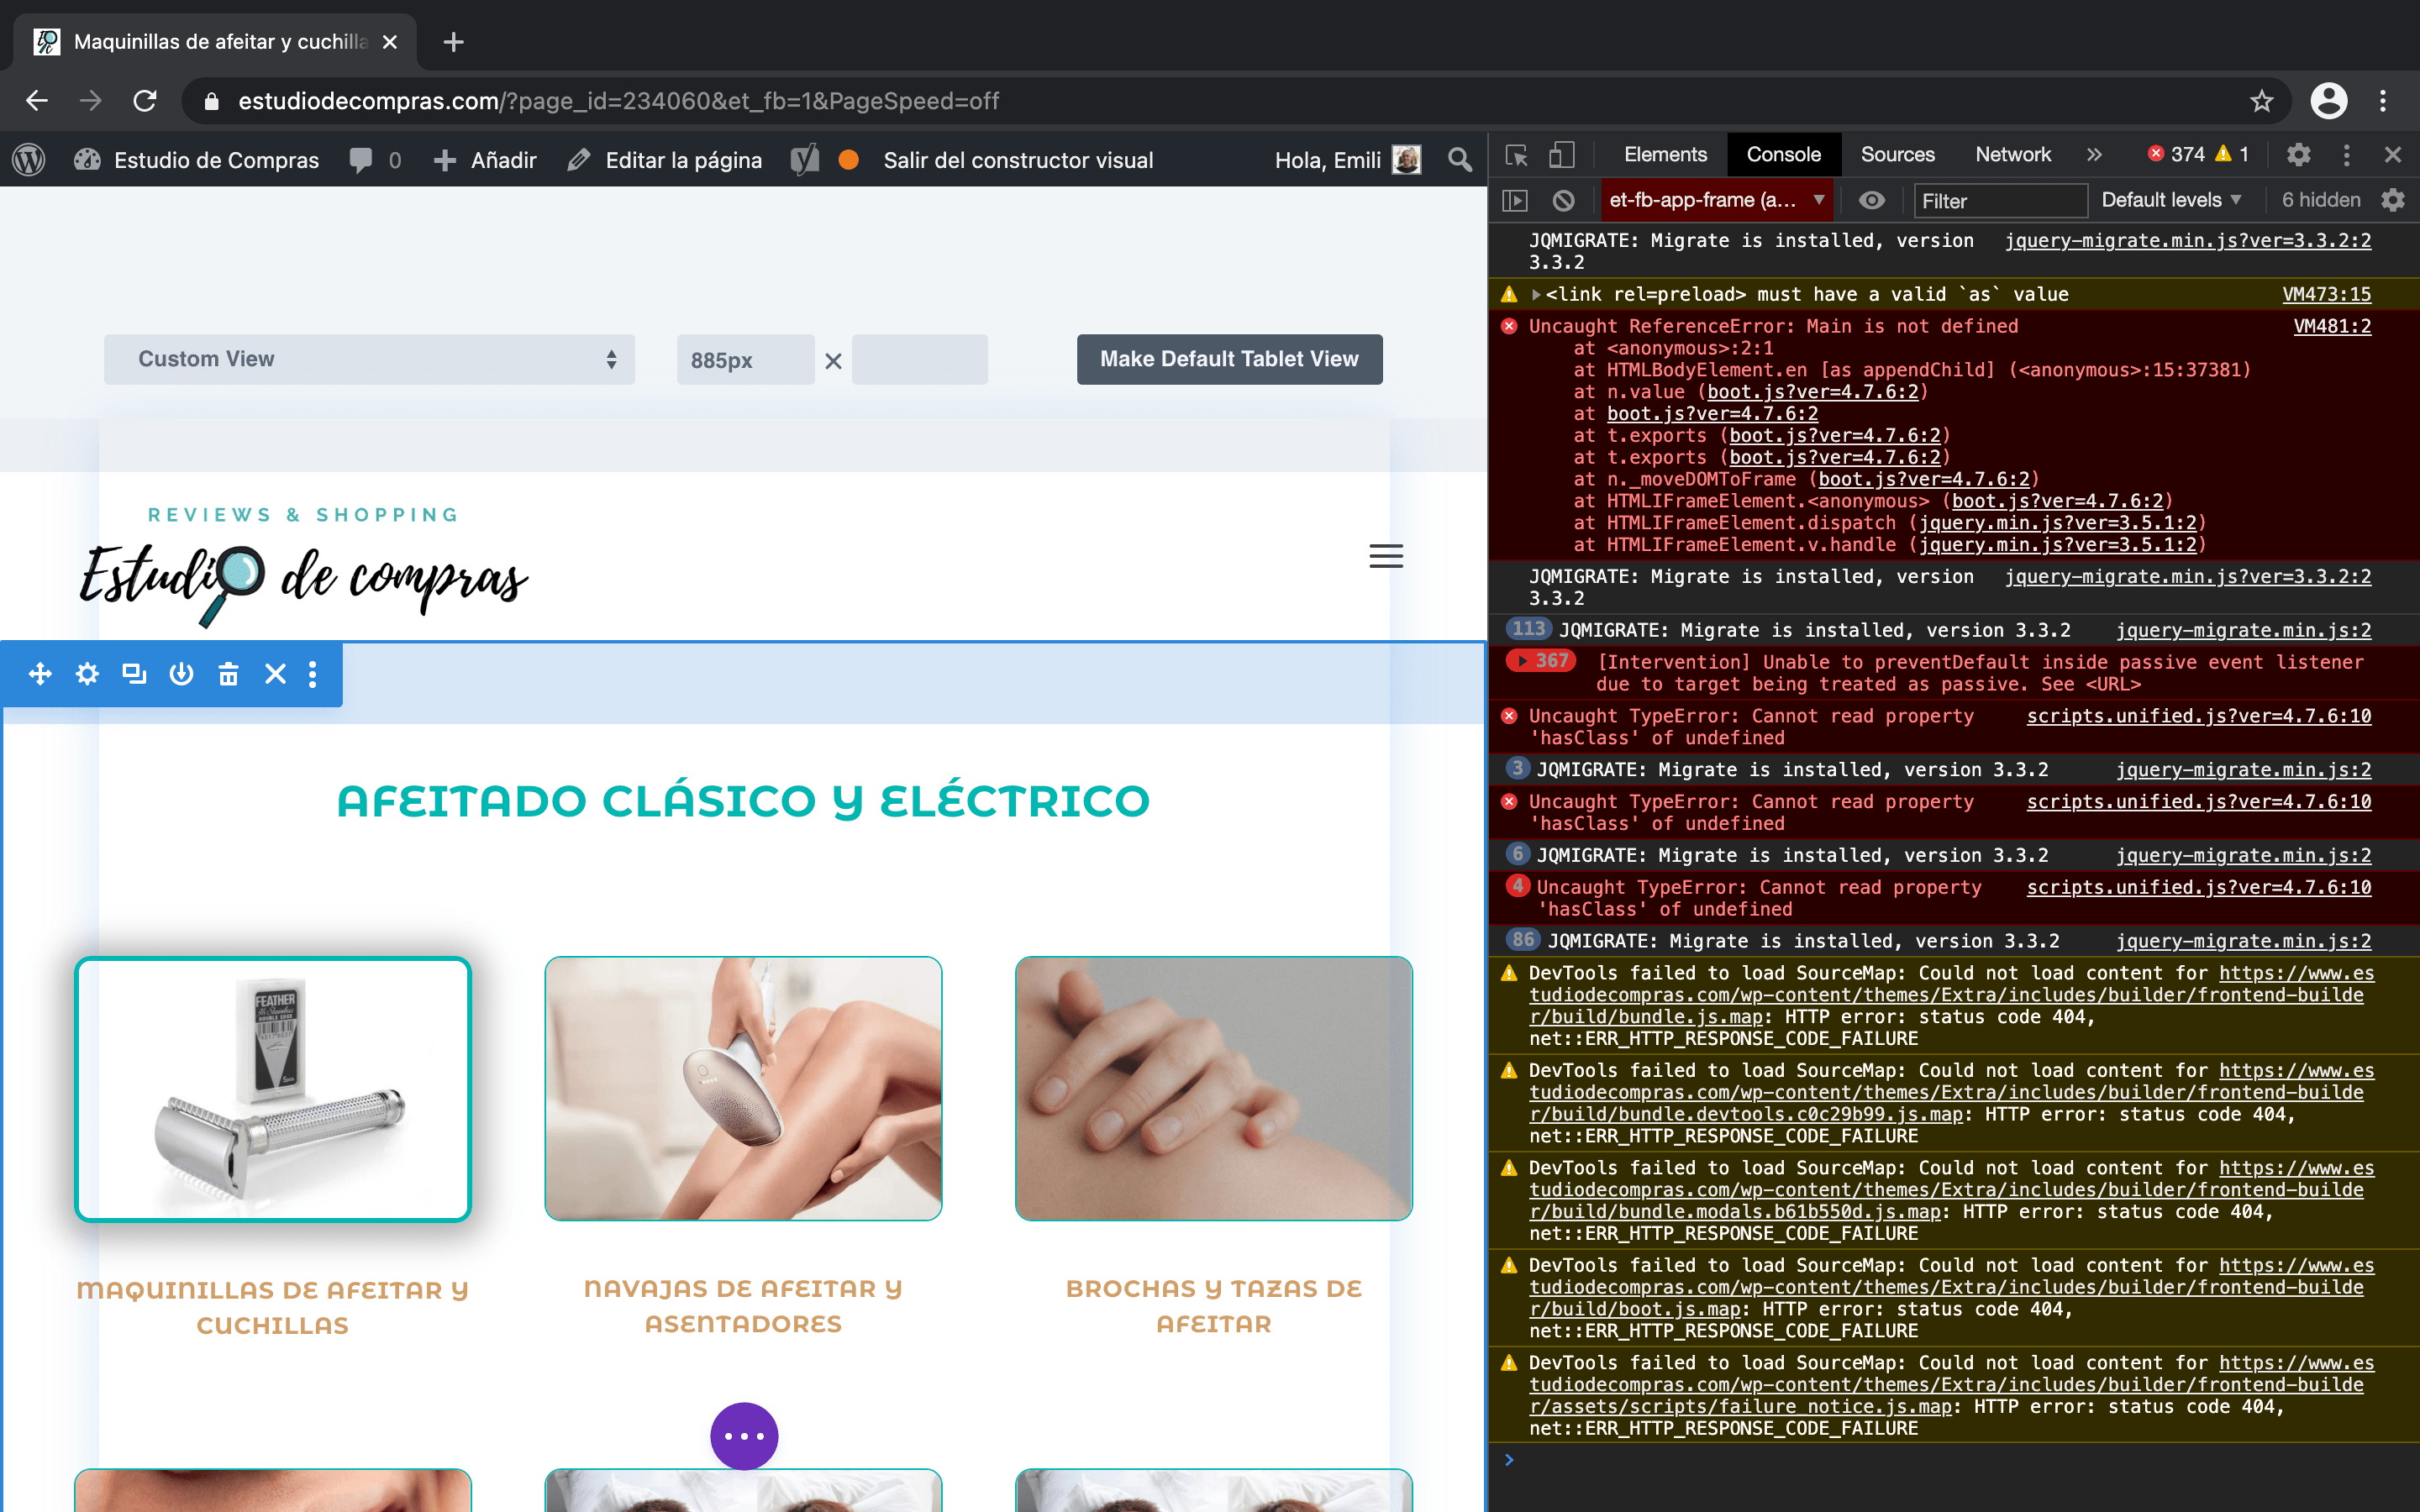2420x1512 pixels.
Task: Switch to the Network tab
Action: point(2013,155)
